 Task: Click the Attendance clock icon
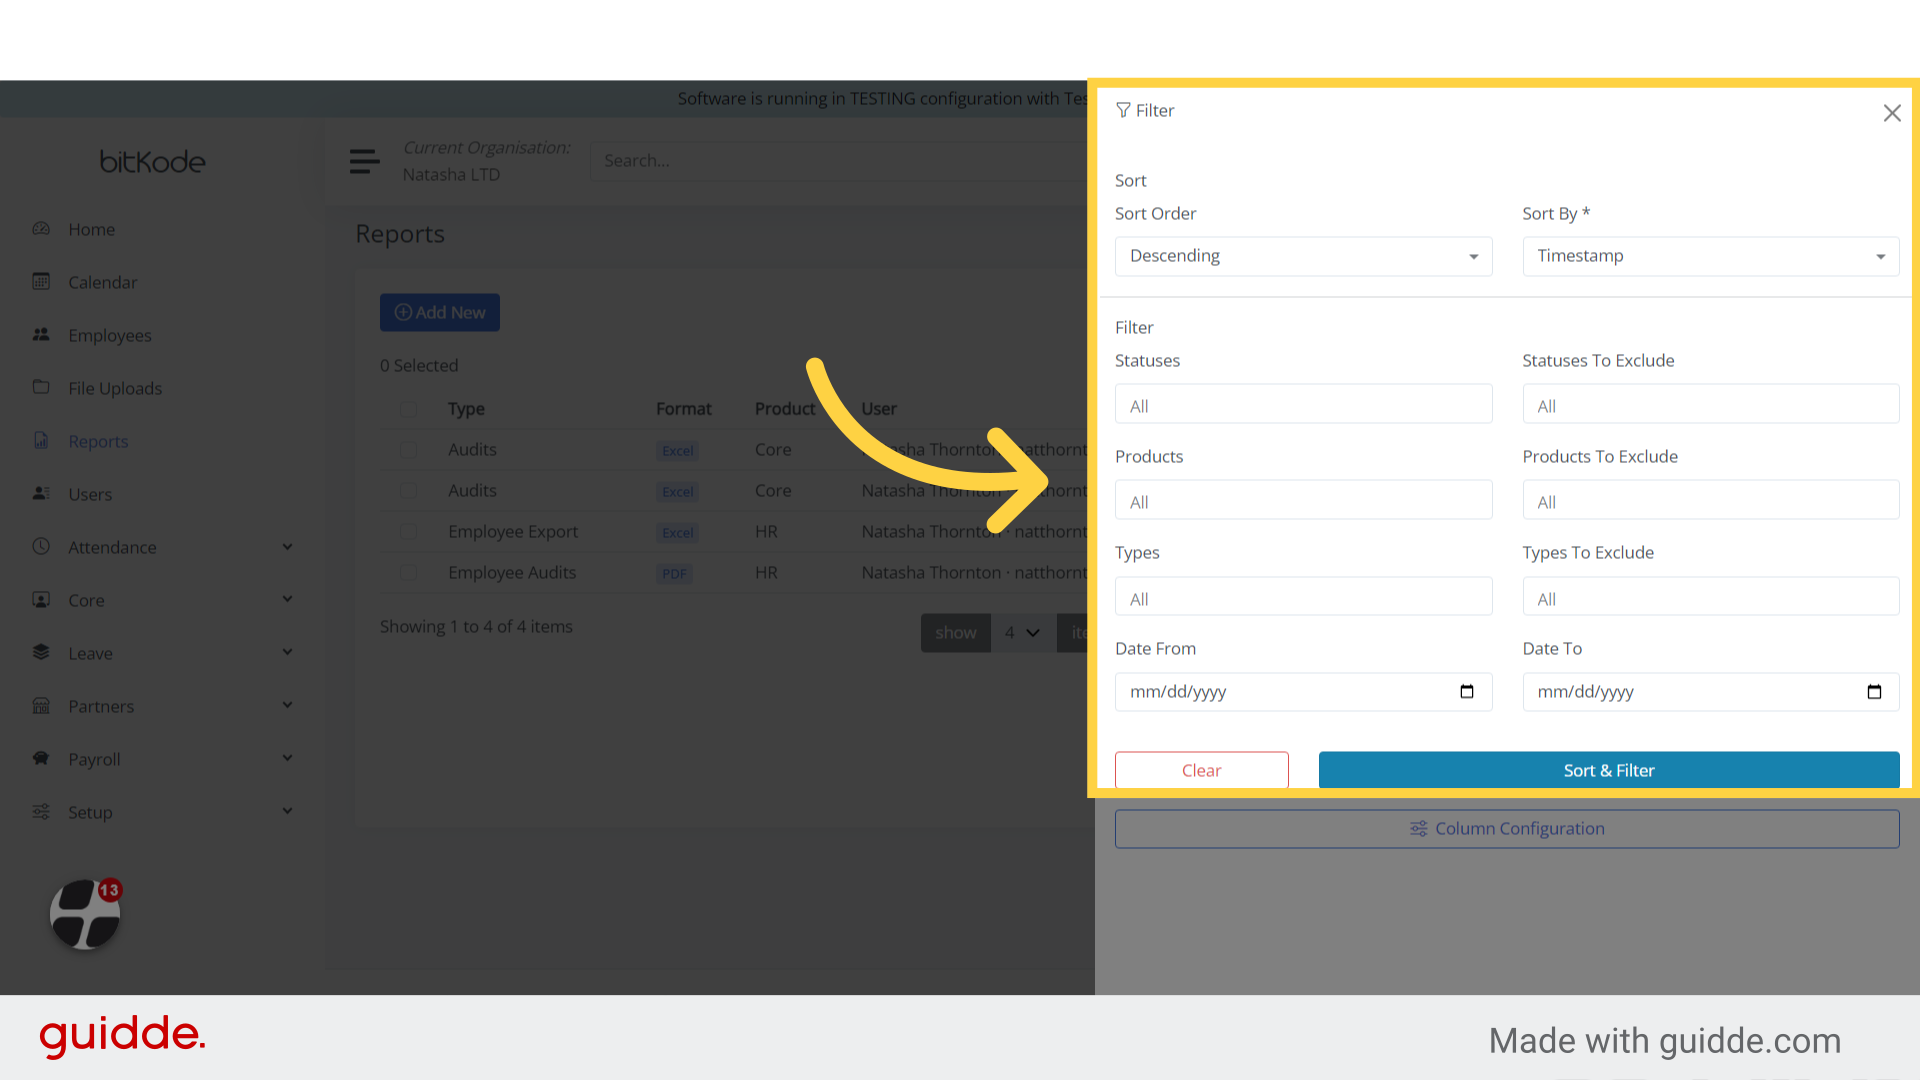pyautogui.click(x=41, y=547)
